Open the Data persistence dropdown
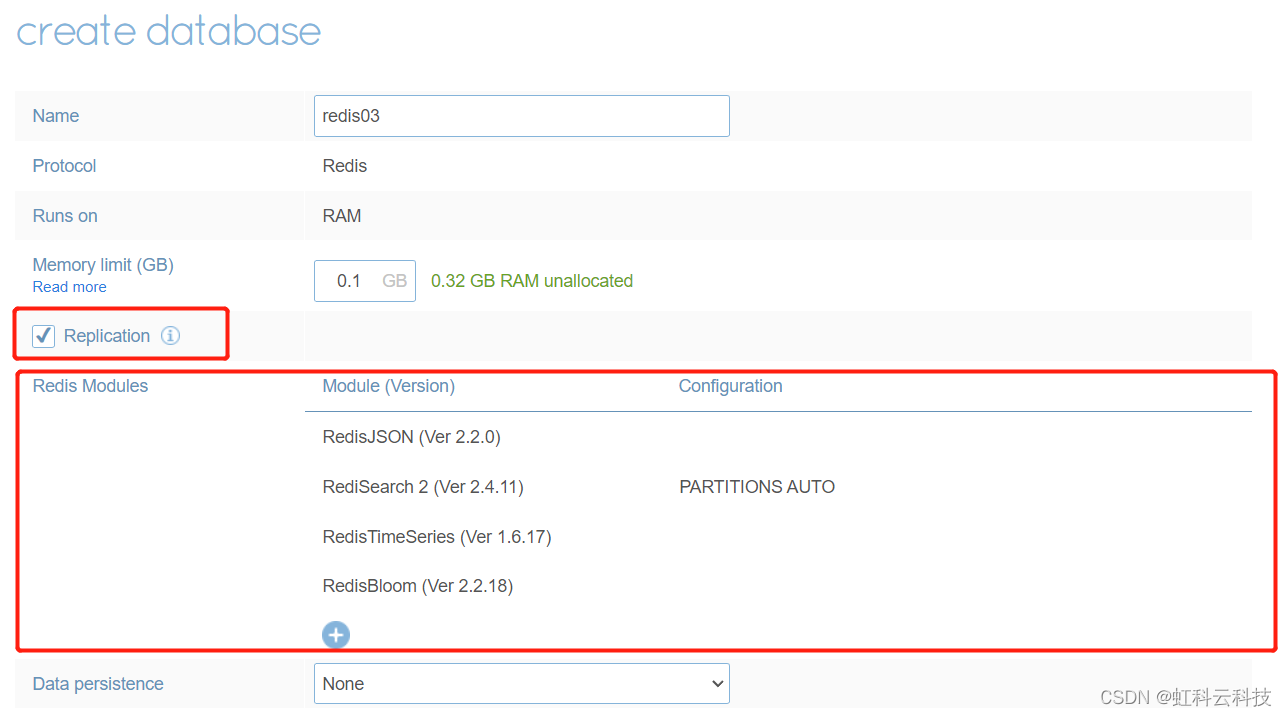This screenshot has height=716, width=1287. pos(521,684)
